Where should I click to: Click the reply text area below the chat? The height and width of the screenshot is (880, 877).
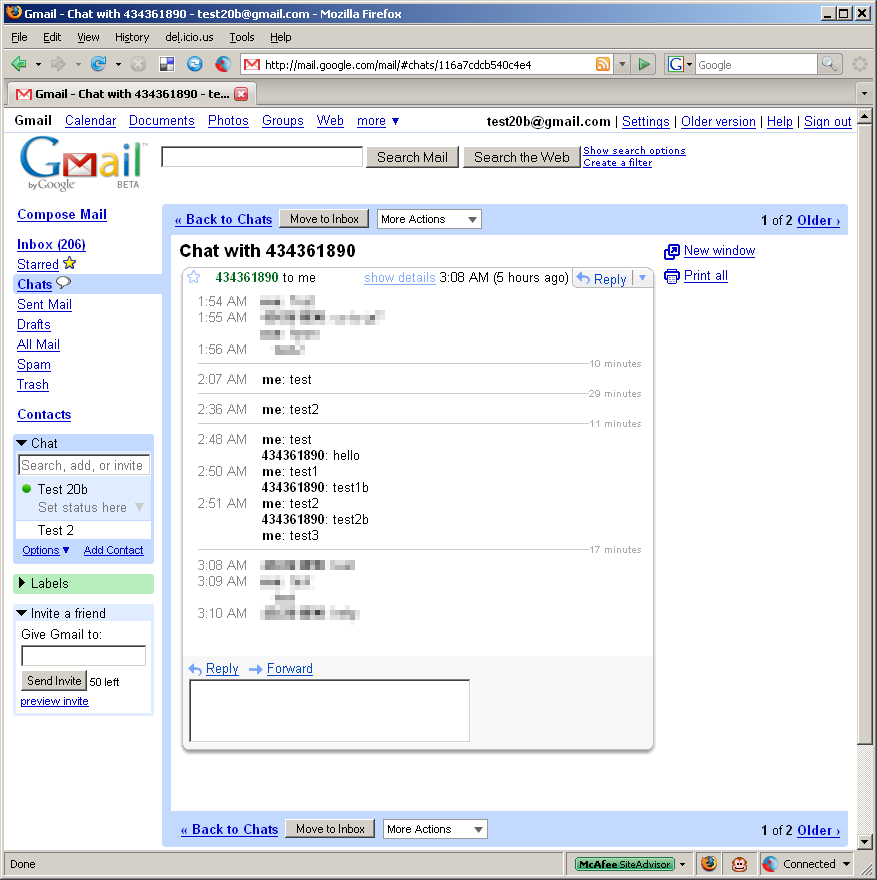pos(330,711)
